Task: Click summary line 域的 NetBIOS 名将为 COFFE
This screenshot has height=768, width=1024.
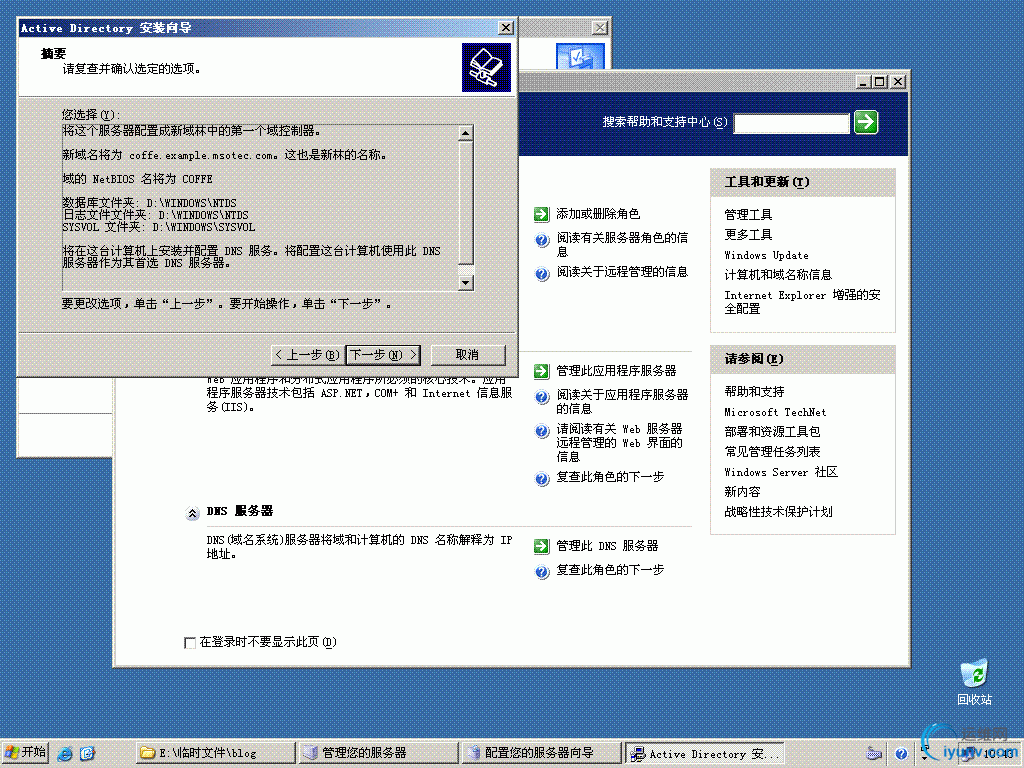Action: (137, 179)
